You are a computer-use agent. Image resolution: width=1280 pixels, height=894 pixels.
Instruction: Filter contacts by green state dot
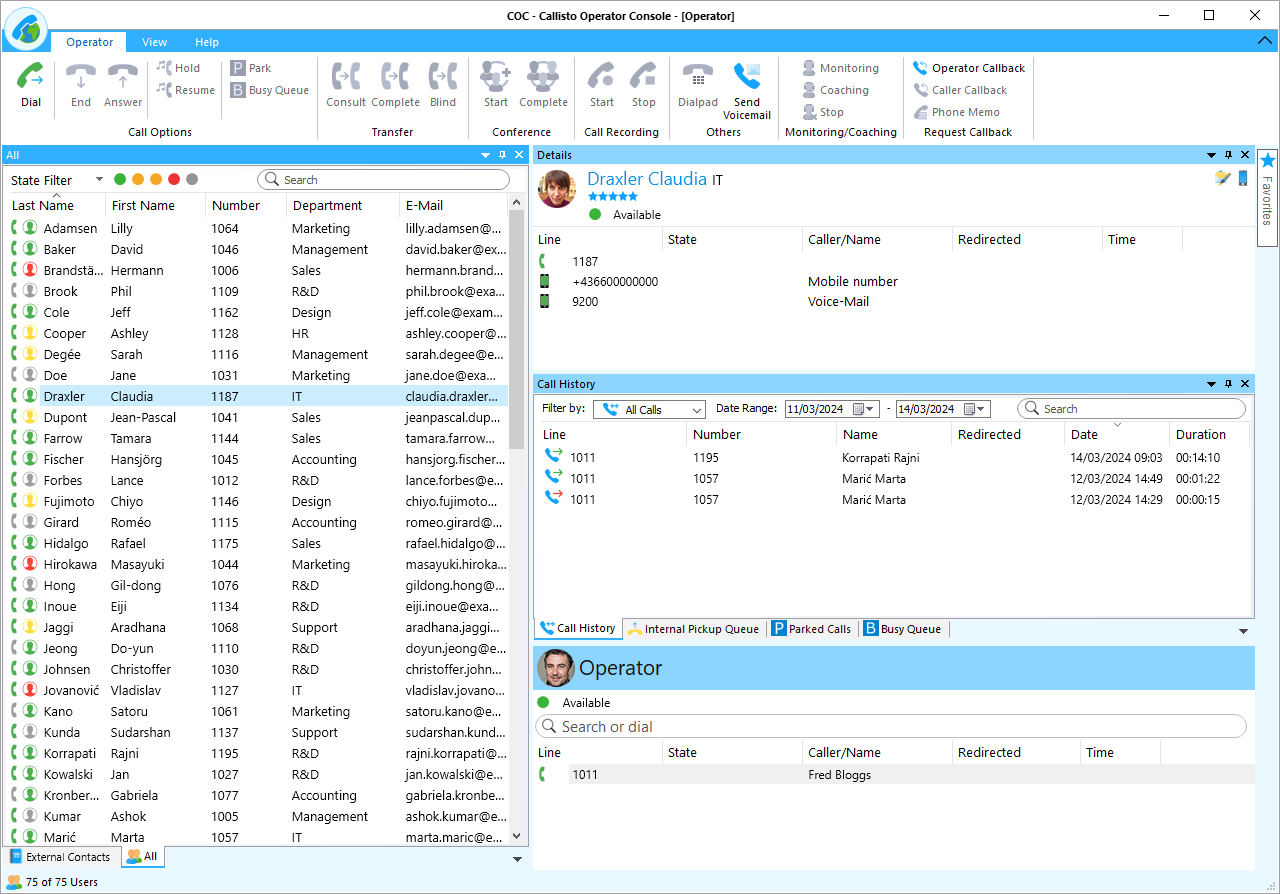120,180
